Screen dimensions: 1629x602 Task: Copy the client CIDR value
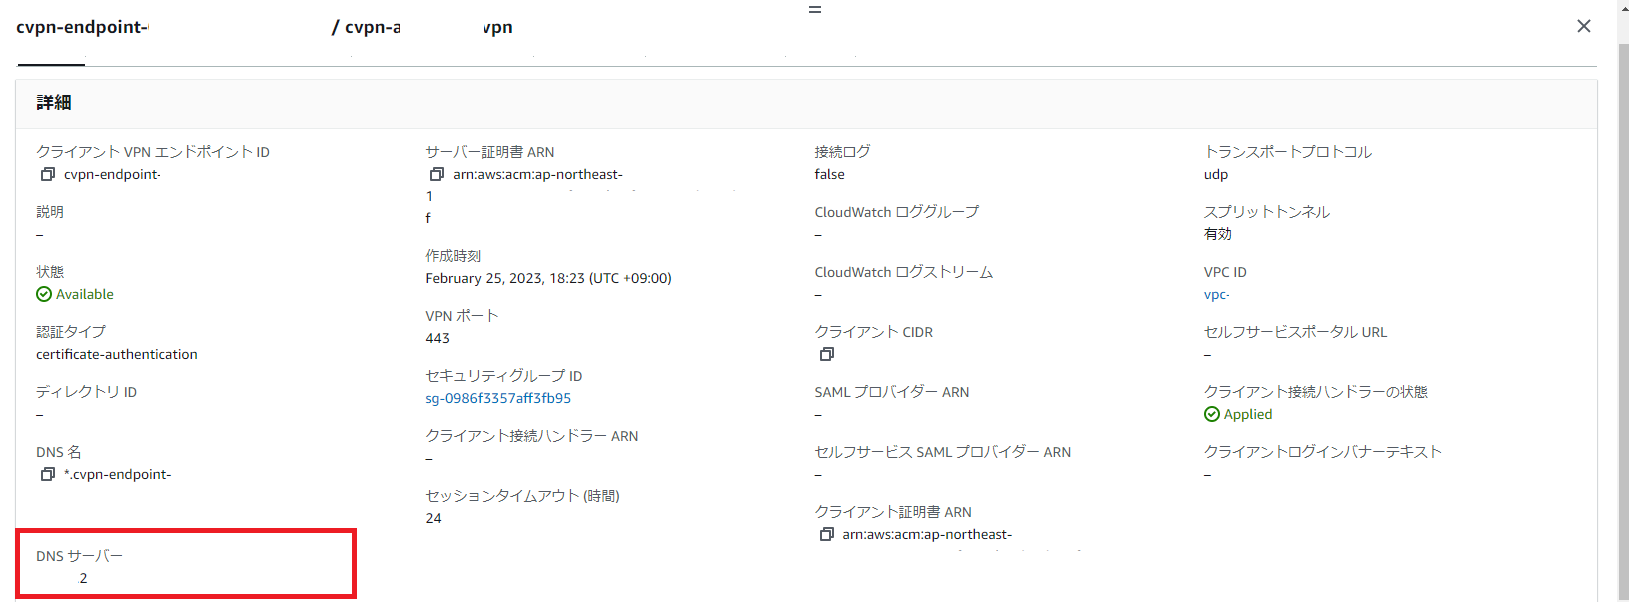pyautogui.click(x=826, y=355)
